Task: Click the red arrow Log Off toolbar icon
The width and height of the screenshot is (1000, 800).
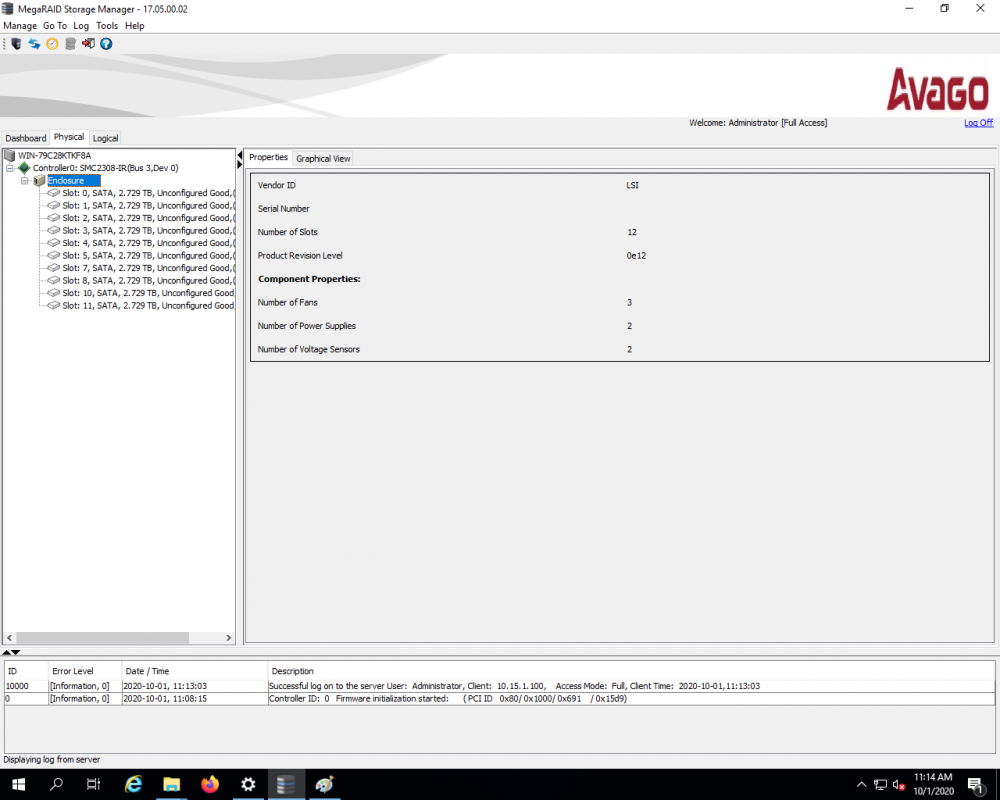Action: pyautogui.click(x=88, y=44)
